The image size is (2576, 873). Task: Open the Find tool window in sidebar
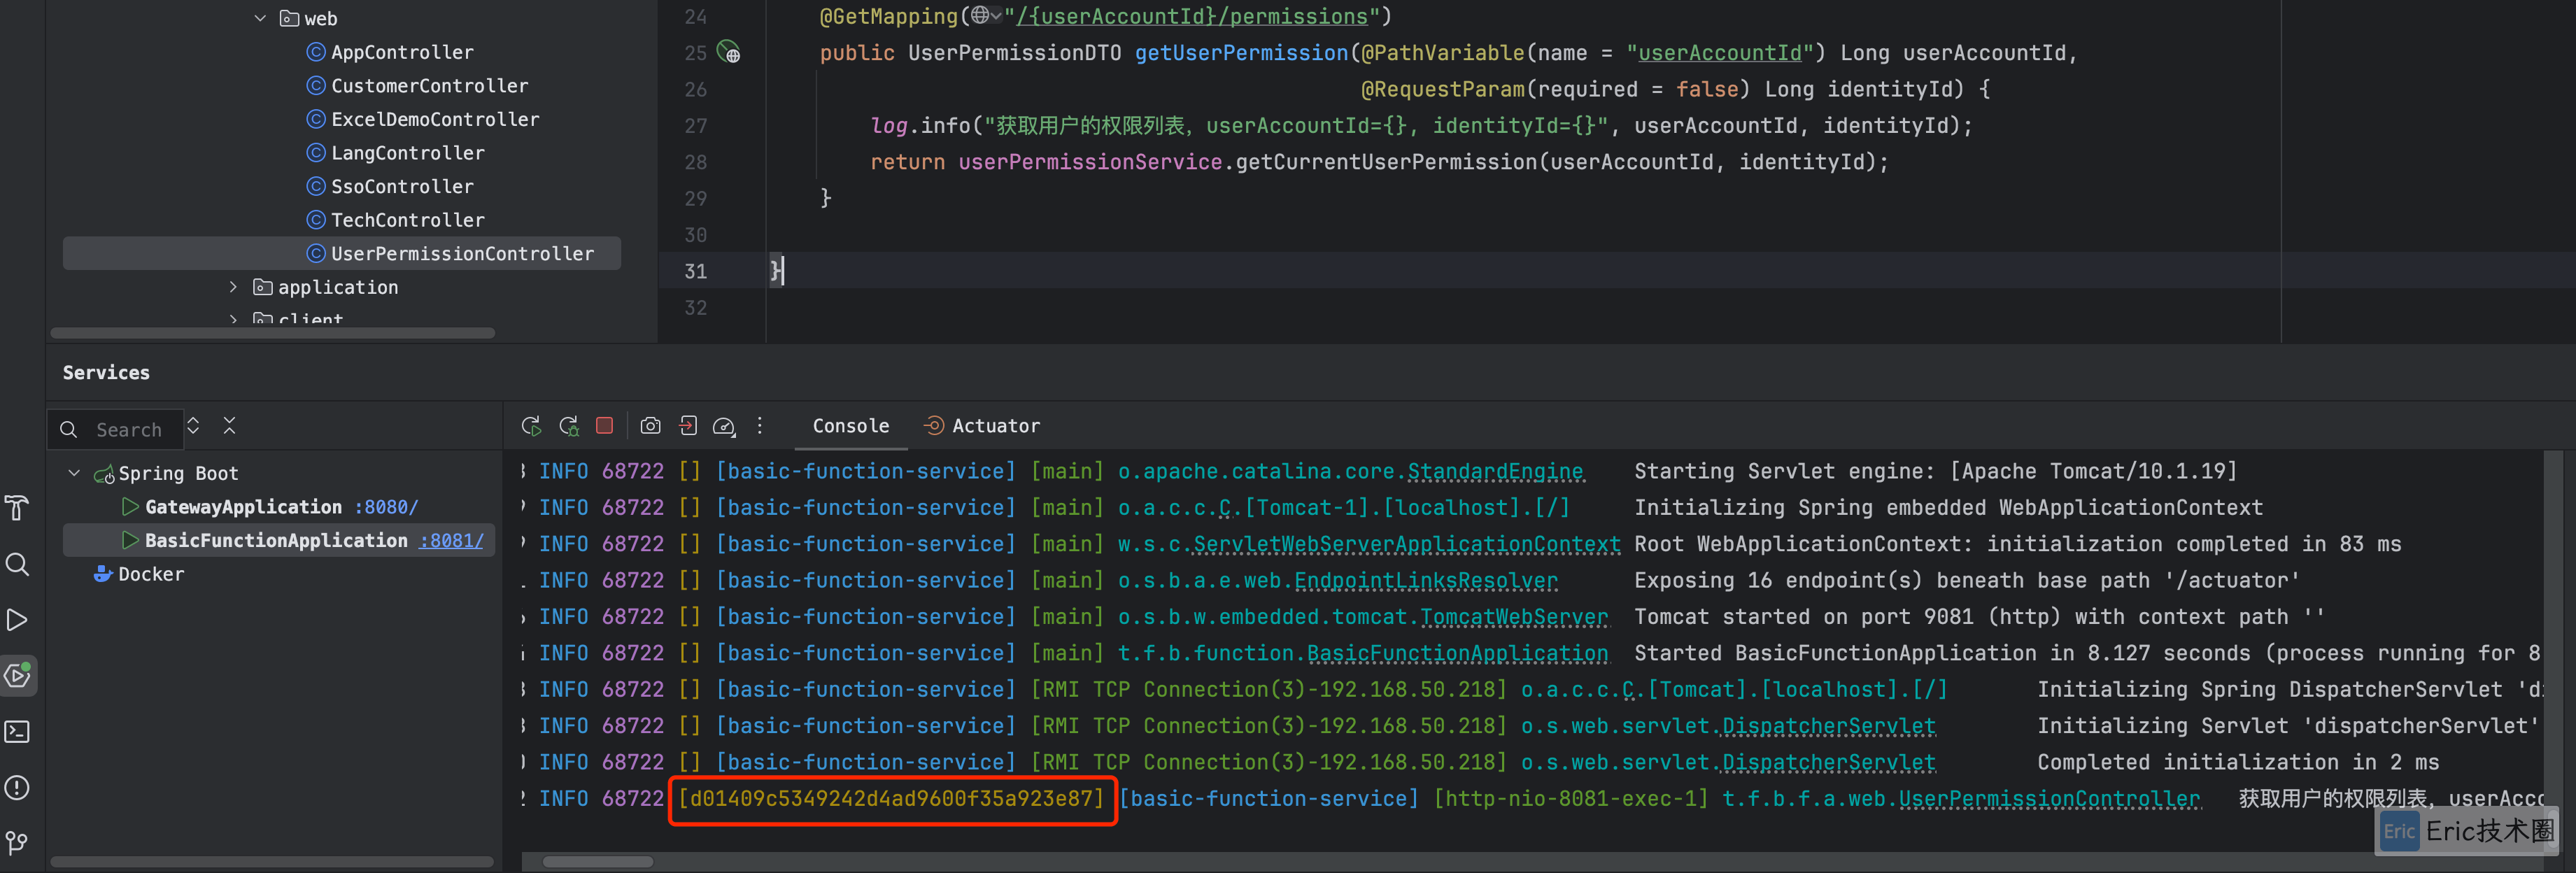pos(17,564)
